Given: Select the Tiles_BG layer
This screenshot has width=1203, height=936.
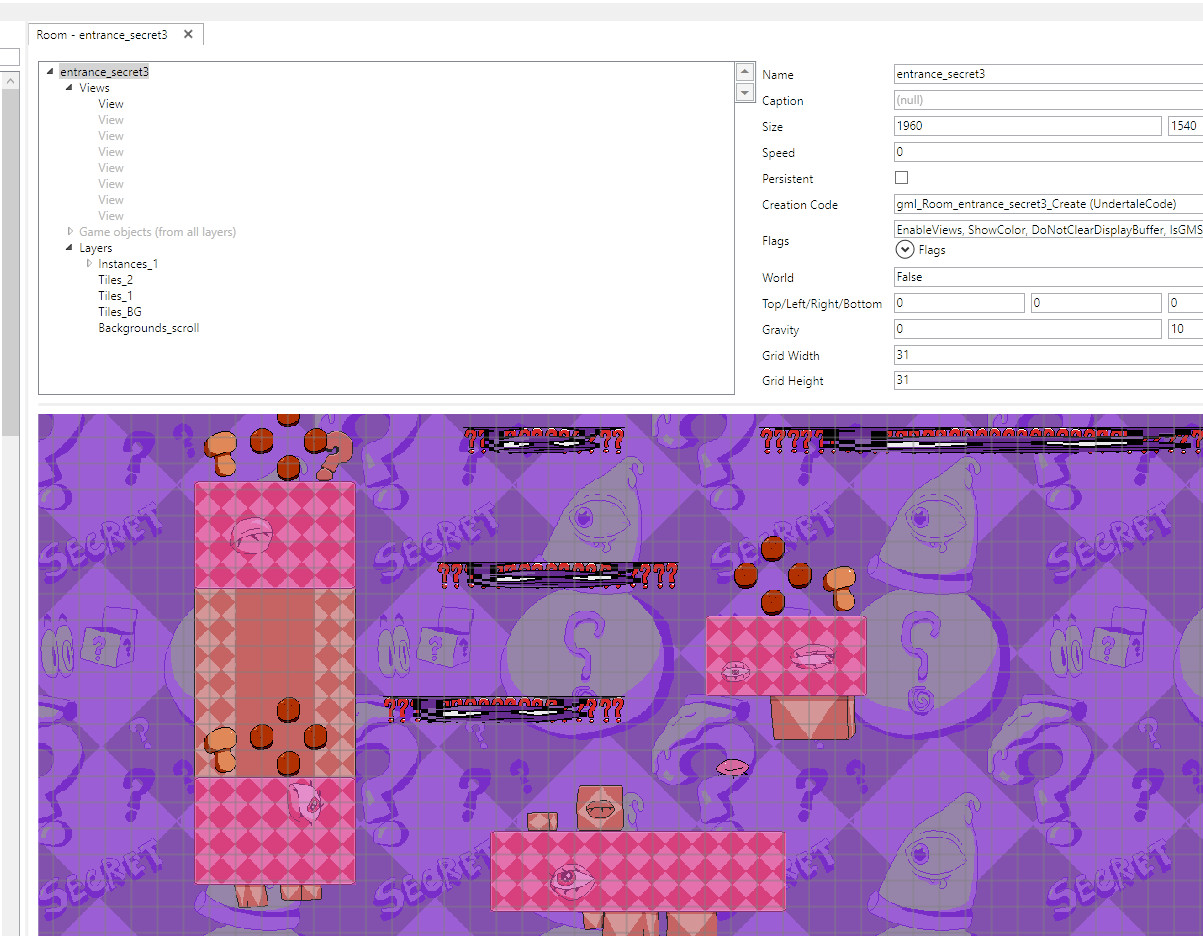Looking at the screenshot, I should [120, 311].
